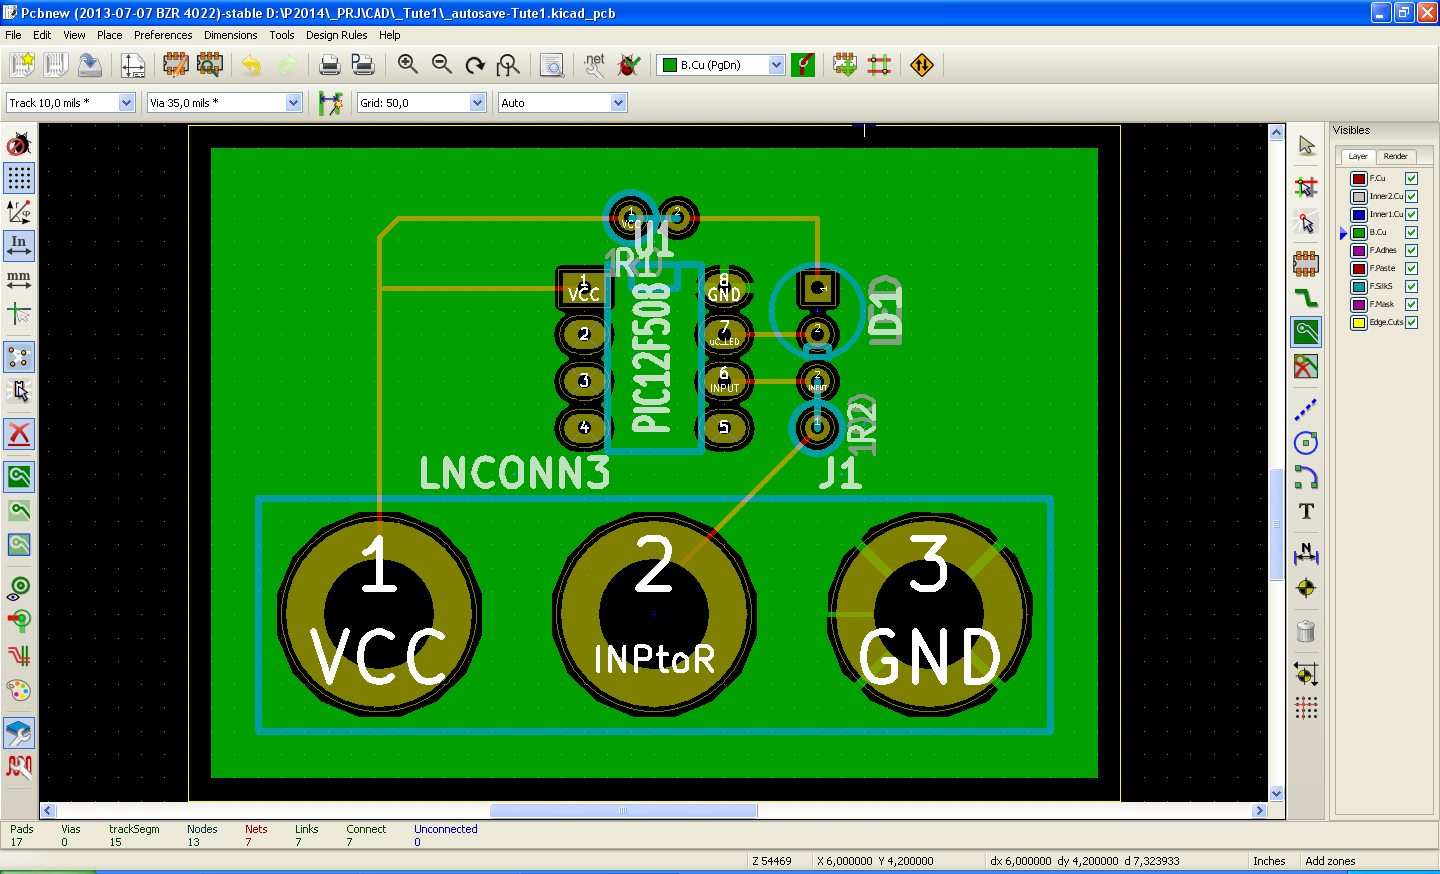Screen dimensions: 1440x874
Task: Click the Edge.Cuts yellow color swatch
Action: point(1359,322)
